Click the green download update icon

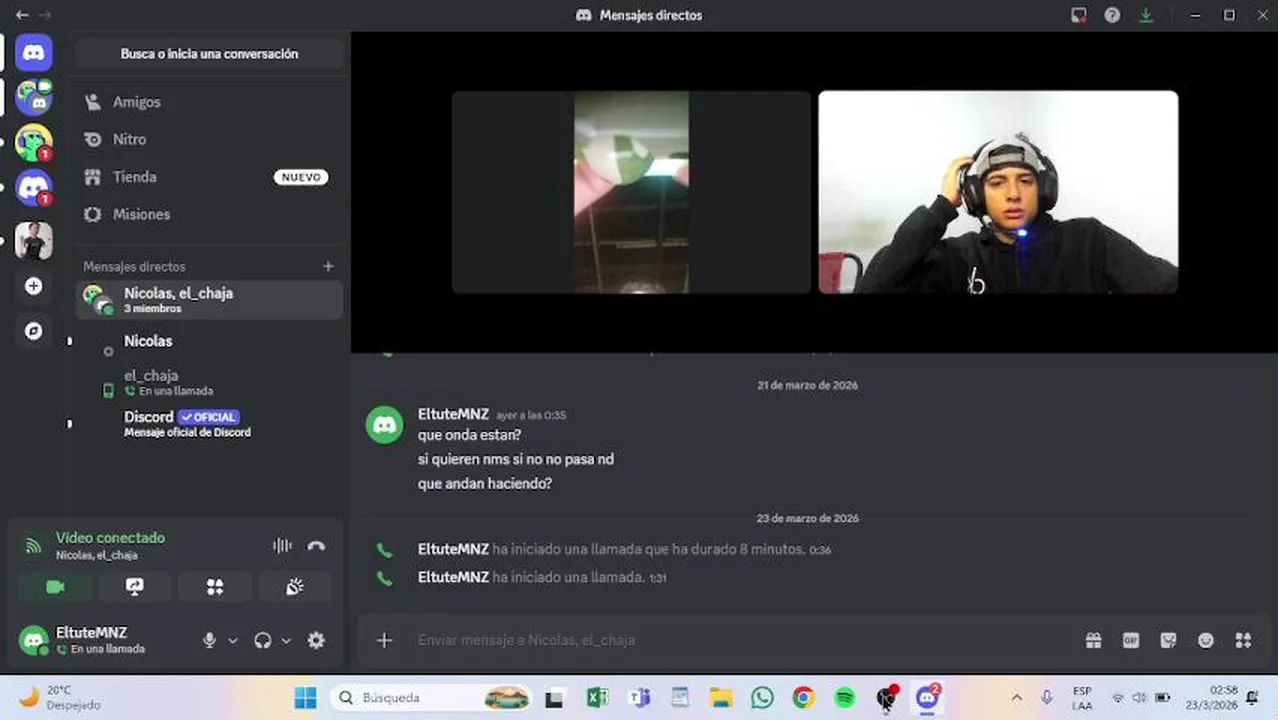1146,15
